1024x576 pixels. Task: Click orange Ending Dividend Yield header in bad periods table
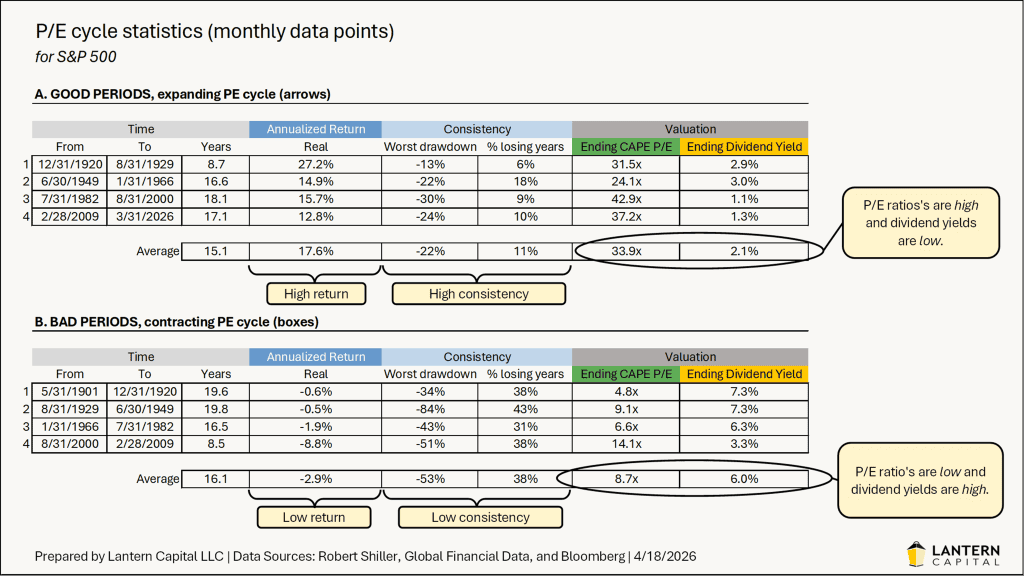point(743,374)
